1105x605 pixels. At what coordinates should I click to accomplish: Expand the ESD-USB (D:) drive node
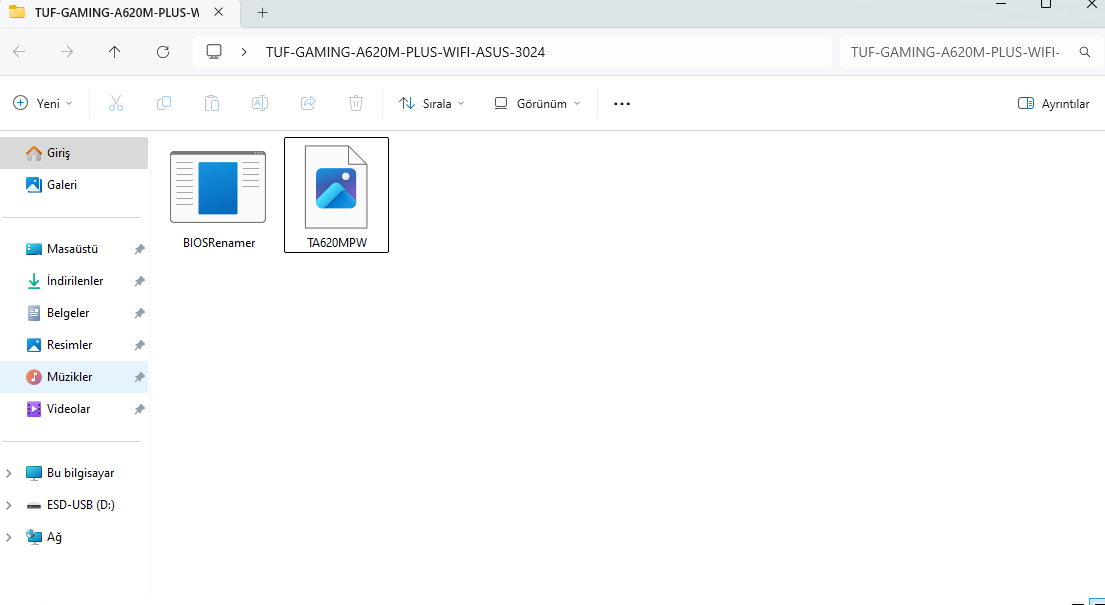(x=8, y=505)
